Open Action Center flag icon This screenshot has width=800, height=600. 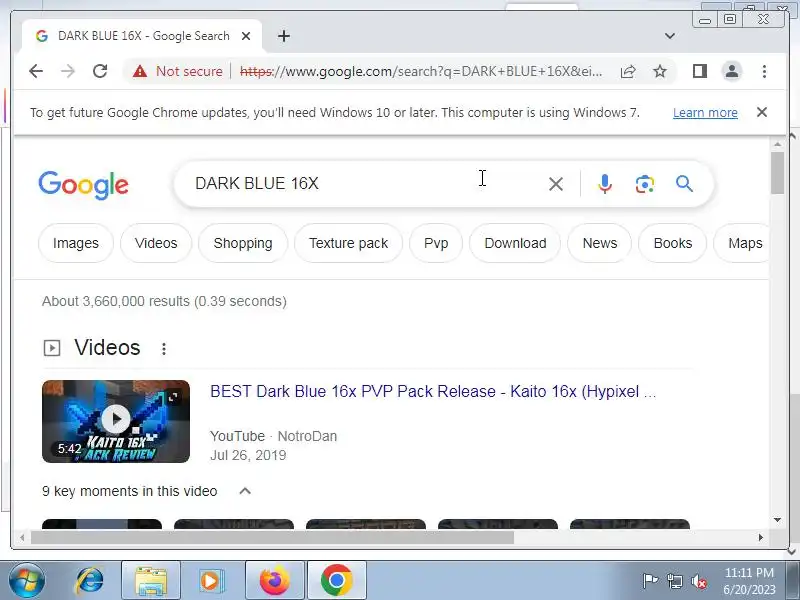(x=650, y=581)
